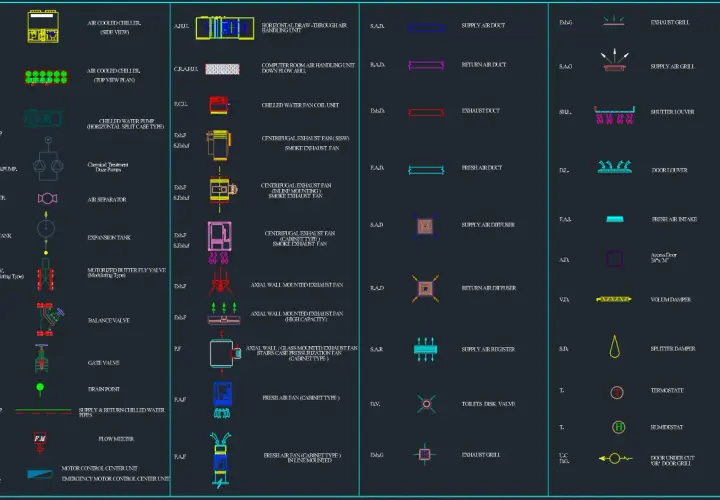
Task: Select the magenta shutter louver symbol
Action: pyautogui.click(x=614, y=115)
